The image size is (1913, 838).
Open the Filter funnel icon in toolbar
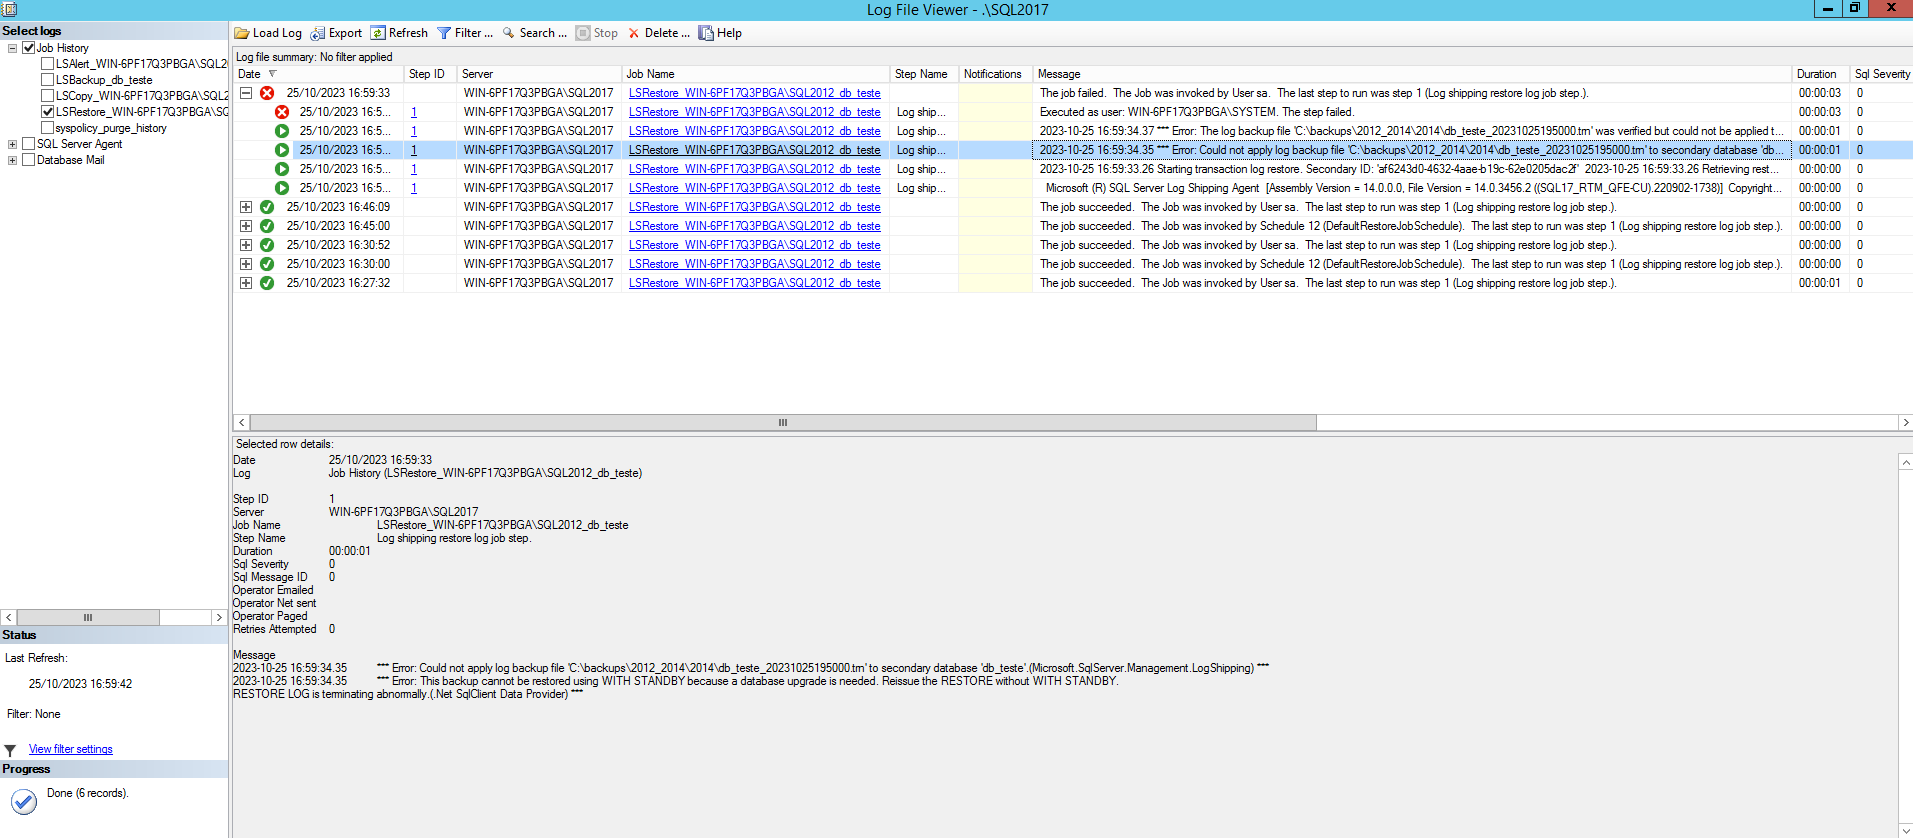point(444,33)
